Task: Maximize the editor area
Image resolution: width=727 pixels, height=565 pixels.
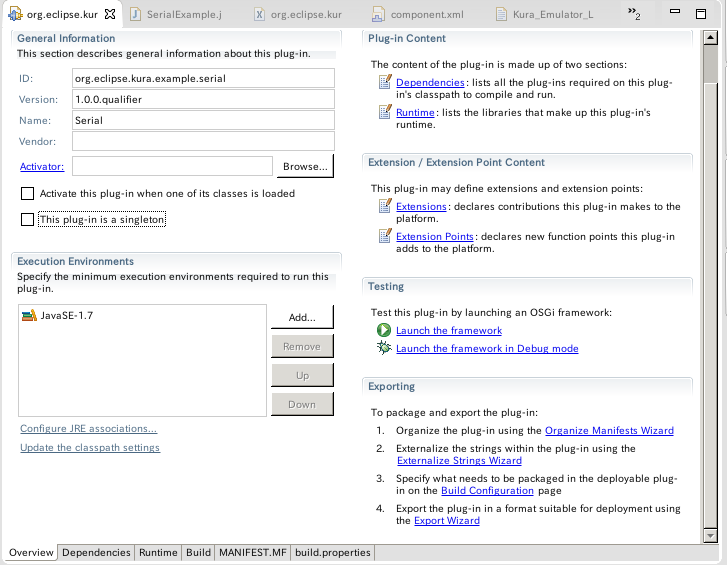Action: 701,14
